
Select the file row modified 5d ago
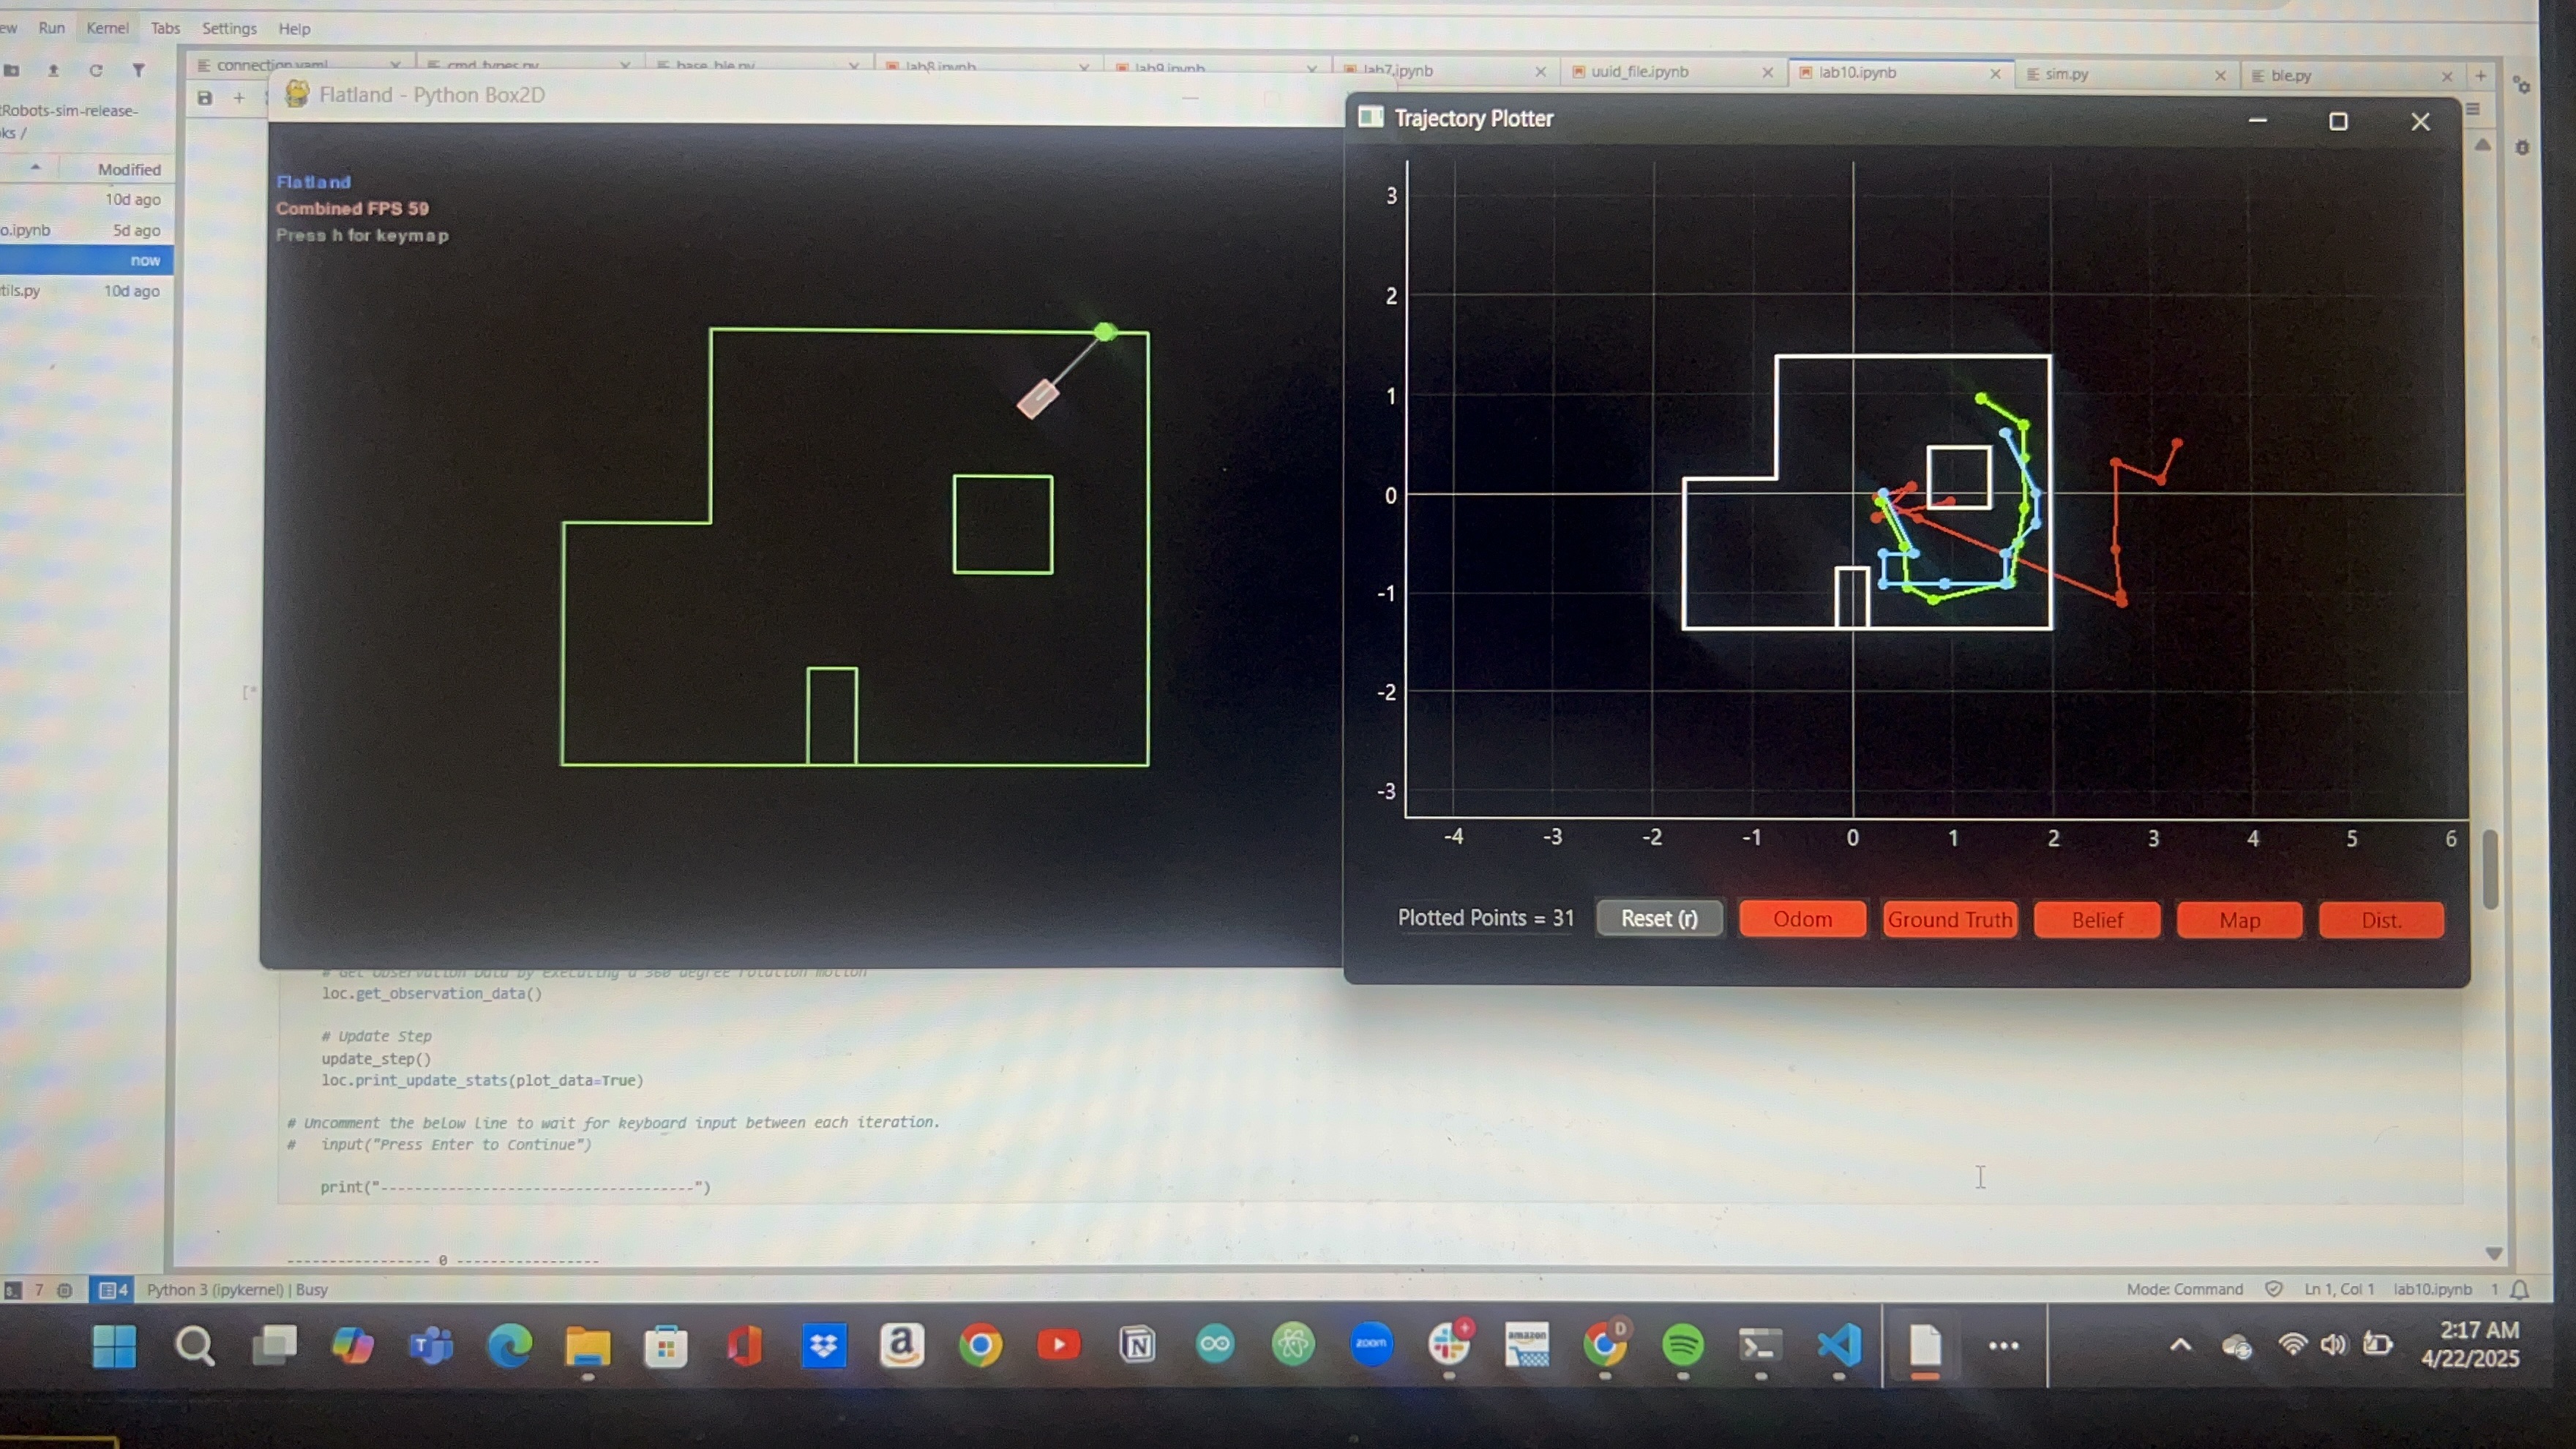(x=86, y=230)
